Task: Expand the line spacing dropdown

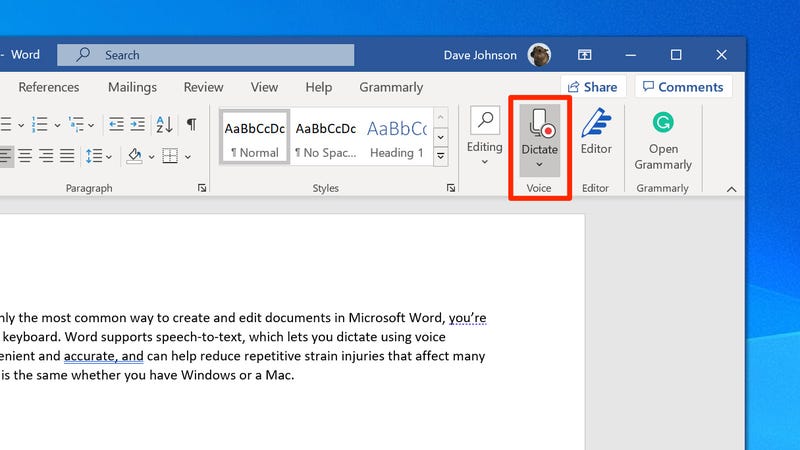Action: [x=107, y=156]
